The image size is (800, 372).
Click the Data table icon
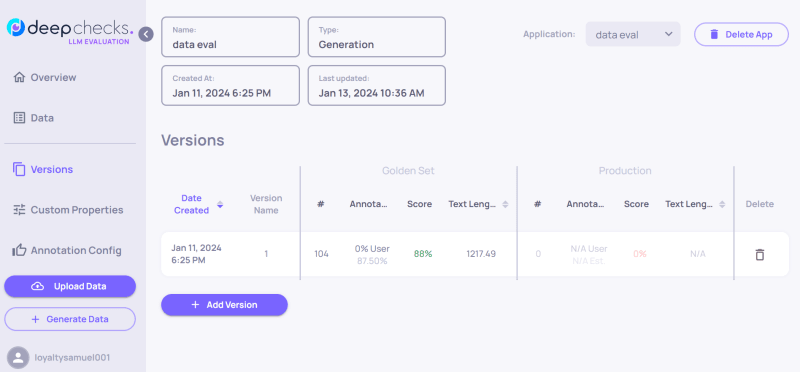click(x=19, y=118)
